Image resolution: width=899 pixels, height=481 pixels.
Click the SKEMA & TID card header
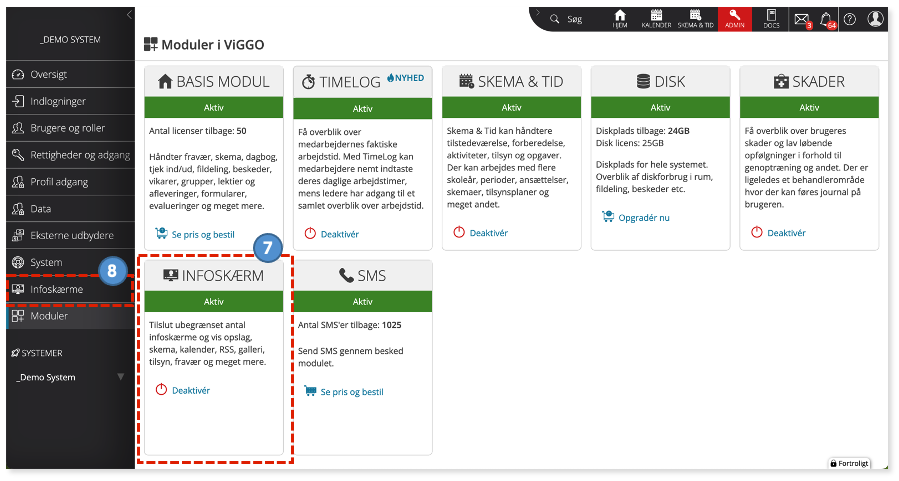point(511,82)
